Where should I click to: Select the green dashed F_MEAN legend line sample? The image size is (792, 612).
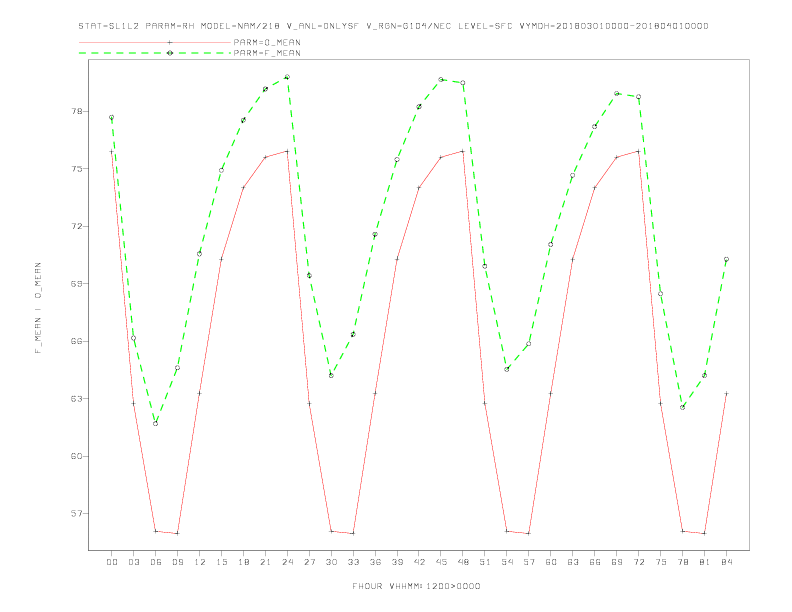click(155, 53)
